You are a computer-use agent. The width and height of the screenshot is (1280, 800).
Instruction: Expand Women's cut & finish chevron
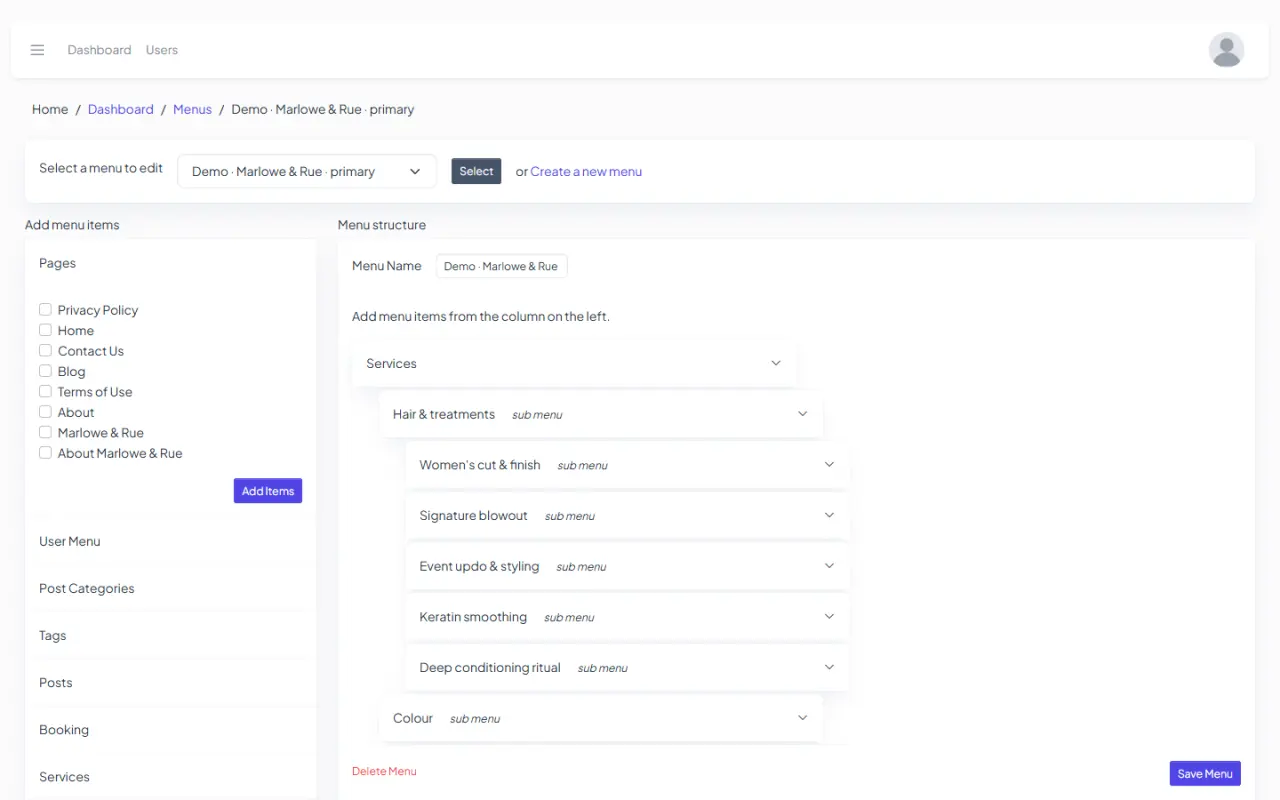click(x=829, y=464)
